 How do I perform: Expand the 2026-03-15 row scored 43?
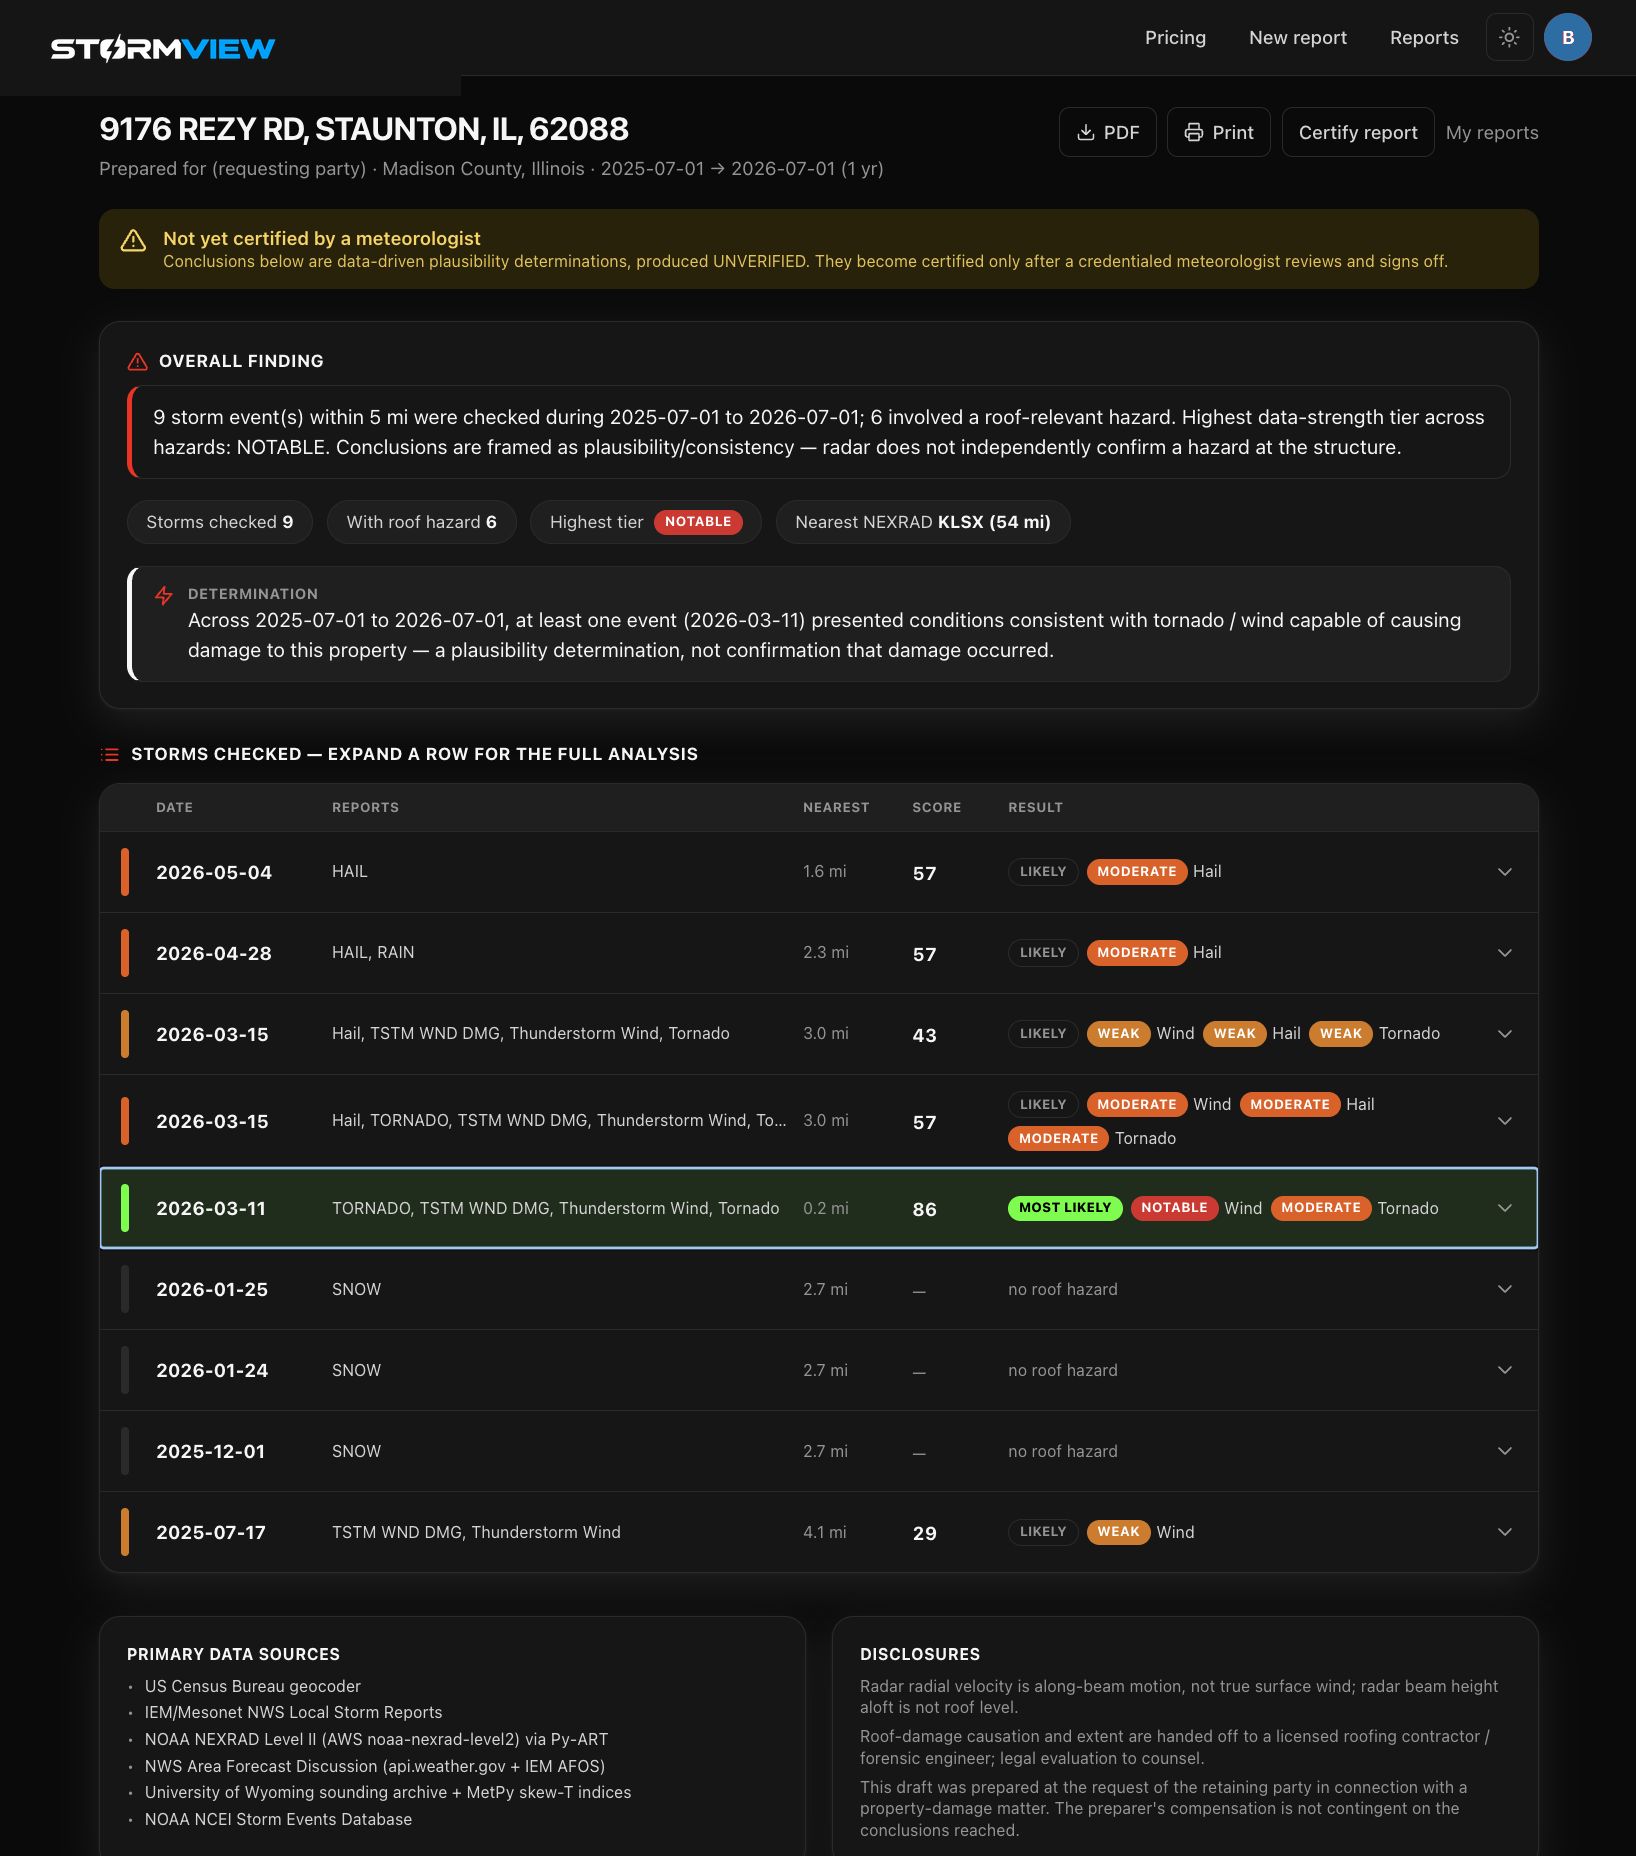[819, 1034]
